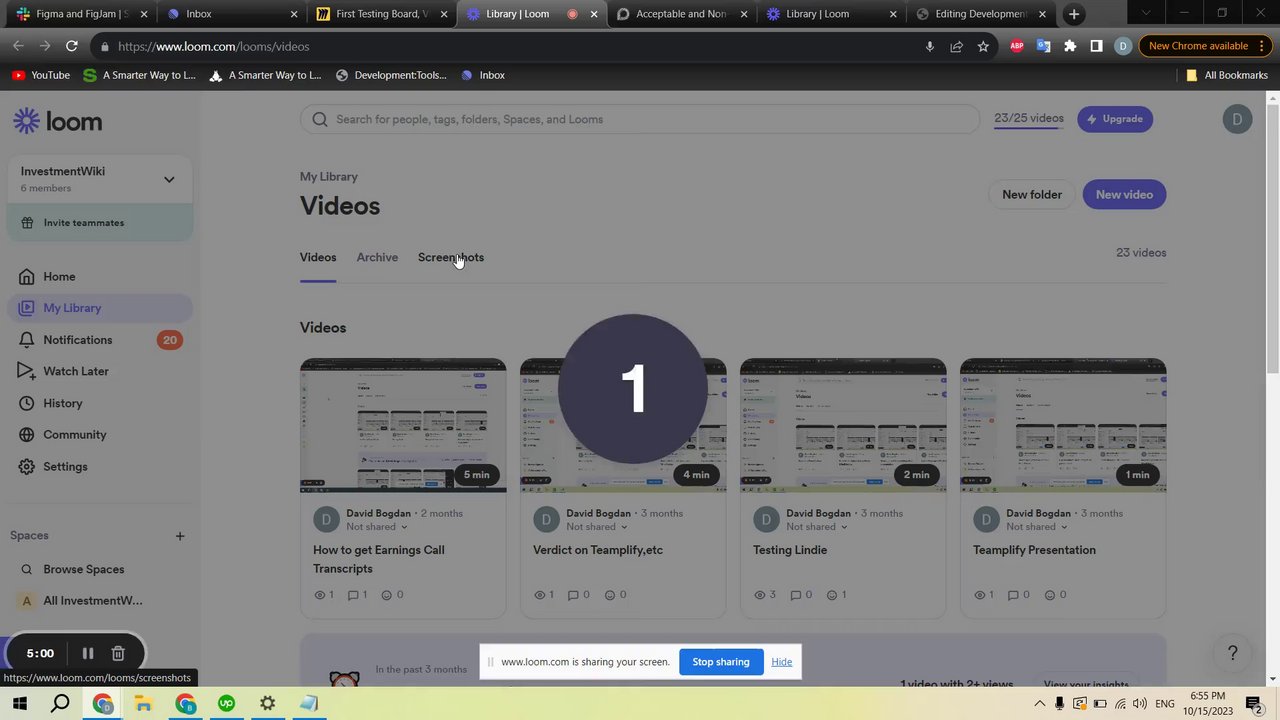Open History in the Loom sidebar
This screenshot has width=1280, height=720.
pos(62,403)
